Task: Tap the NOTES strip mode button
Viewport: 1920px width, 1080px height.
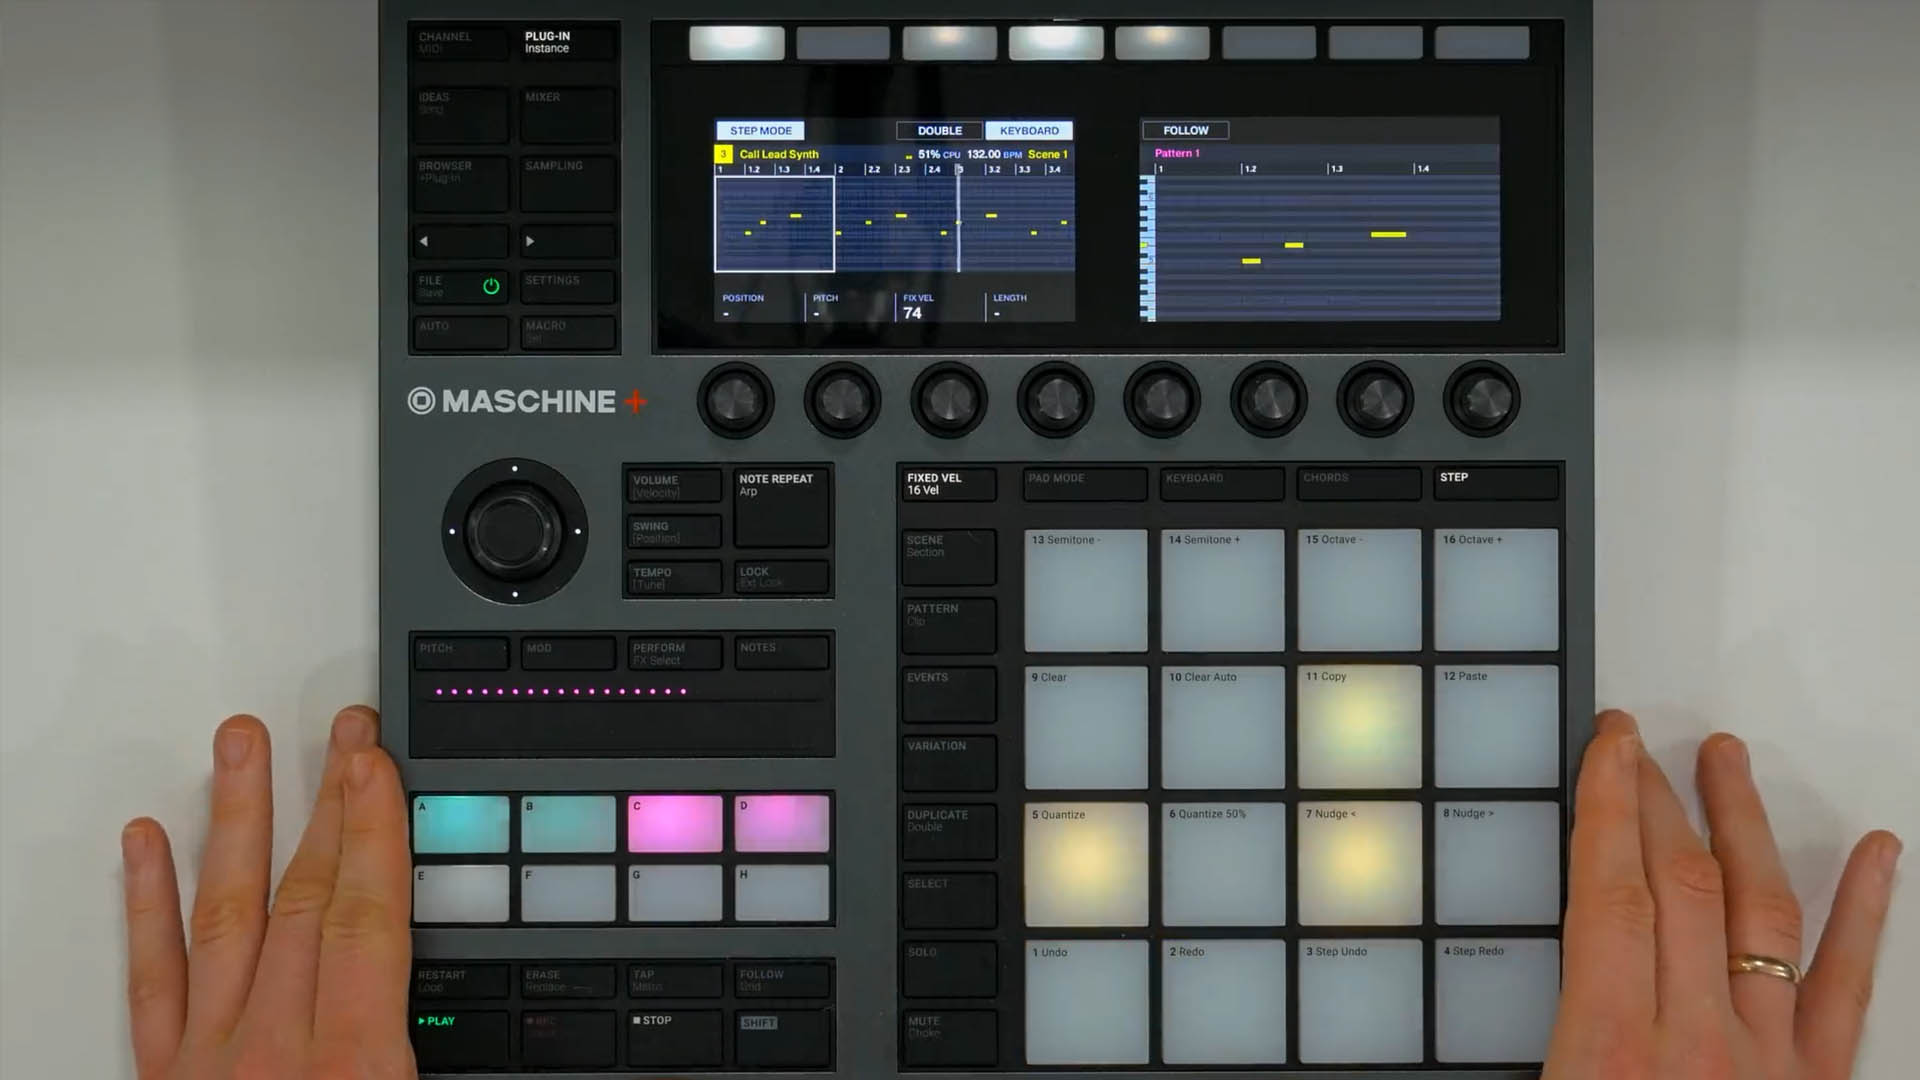Action: click(x=781, y=653)
